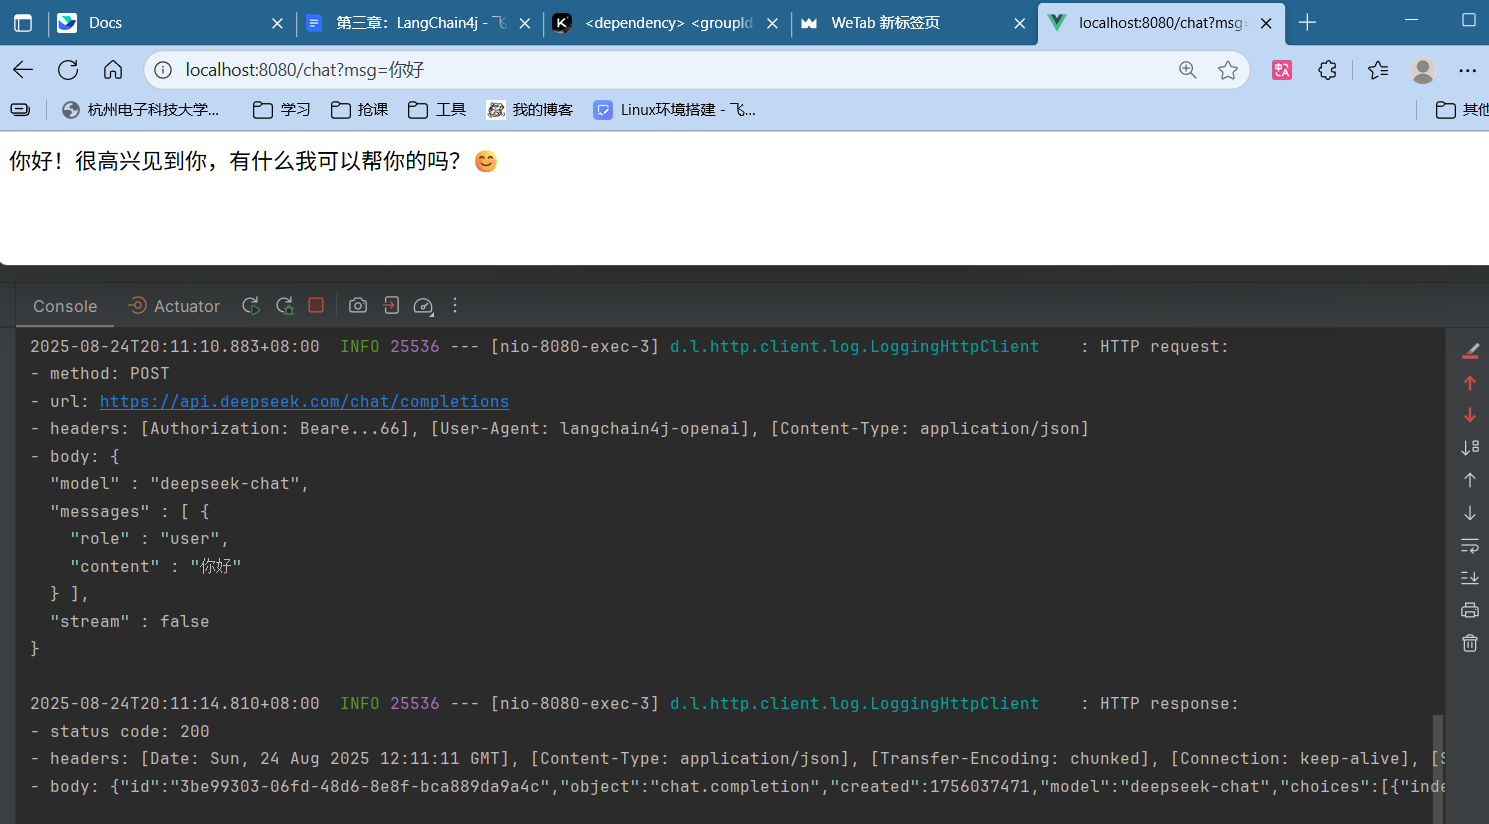Viewport: 1489px width, 824px height.
Task: Select the 'status code: 200' line
Action: (120, 731)
